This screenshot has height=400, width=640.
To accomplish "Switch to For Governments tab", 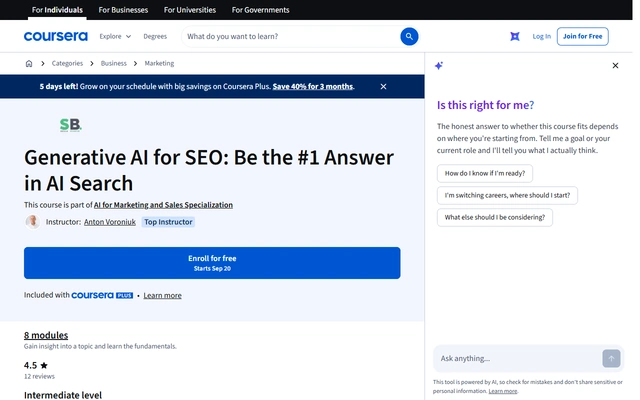I will click(x=260, y=10).
